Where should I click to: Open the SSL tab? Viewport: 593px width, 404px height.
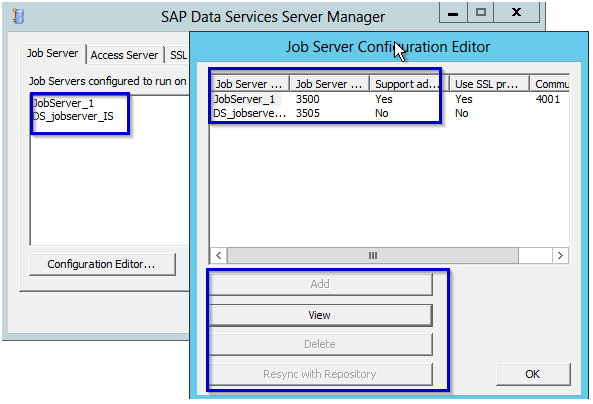(178, 55)
